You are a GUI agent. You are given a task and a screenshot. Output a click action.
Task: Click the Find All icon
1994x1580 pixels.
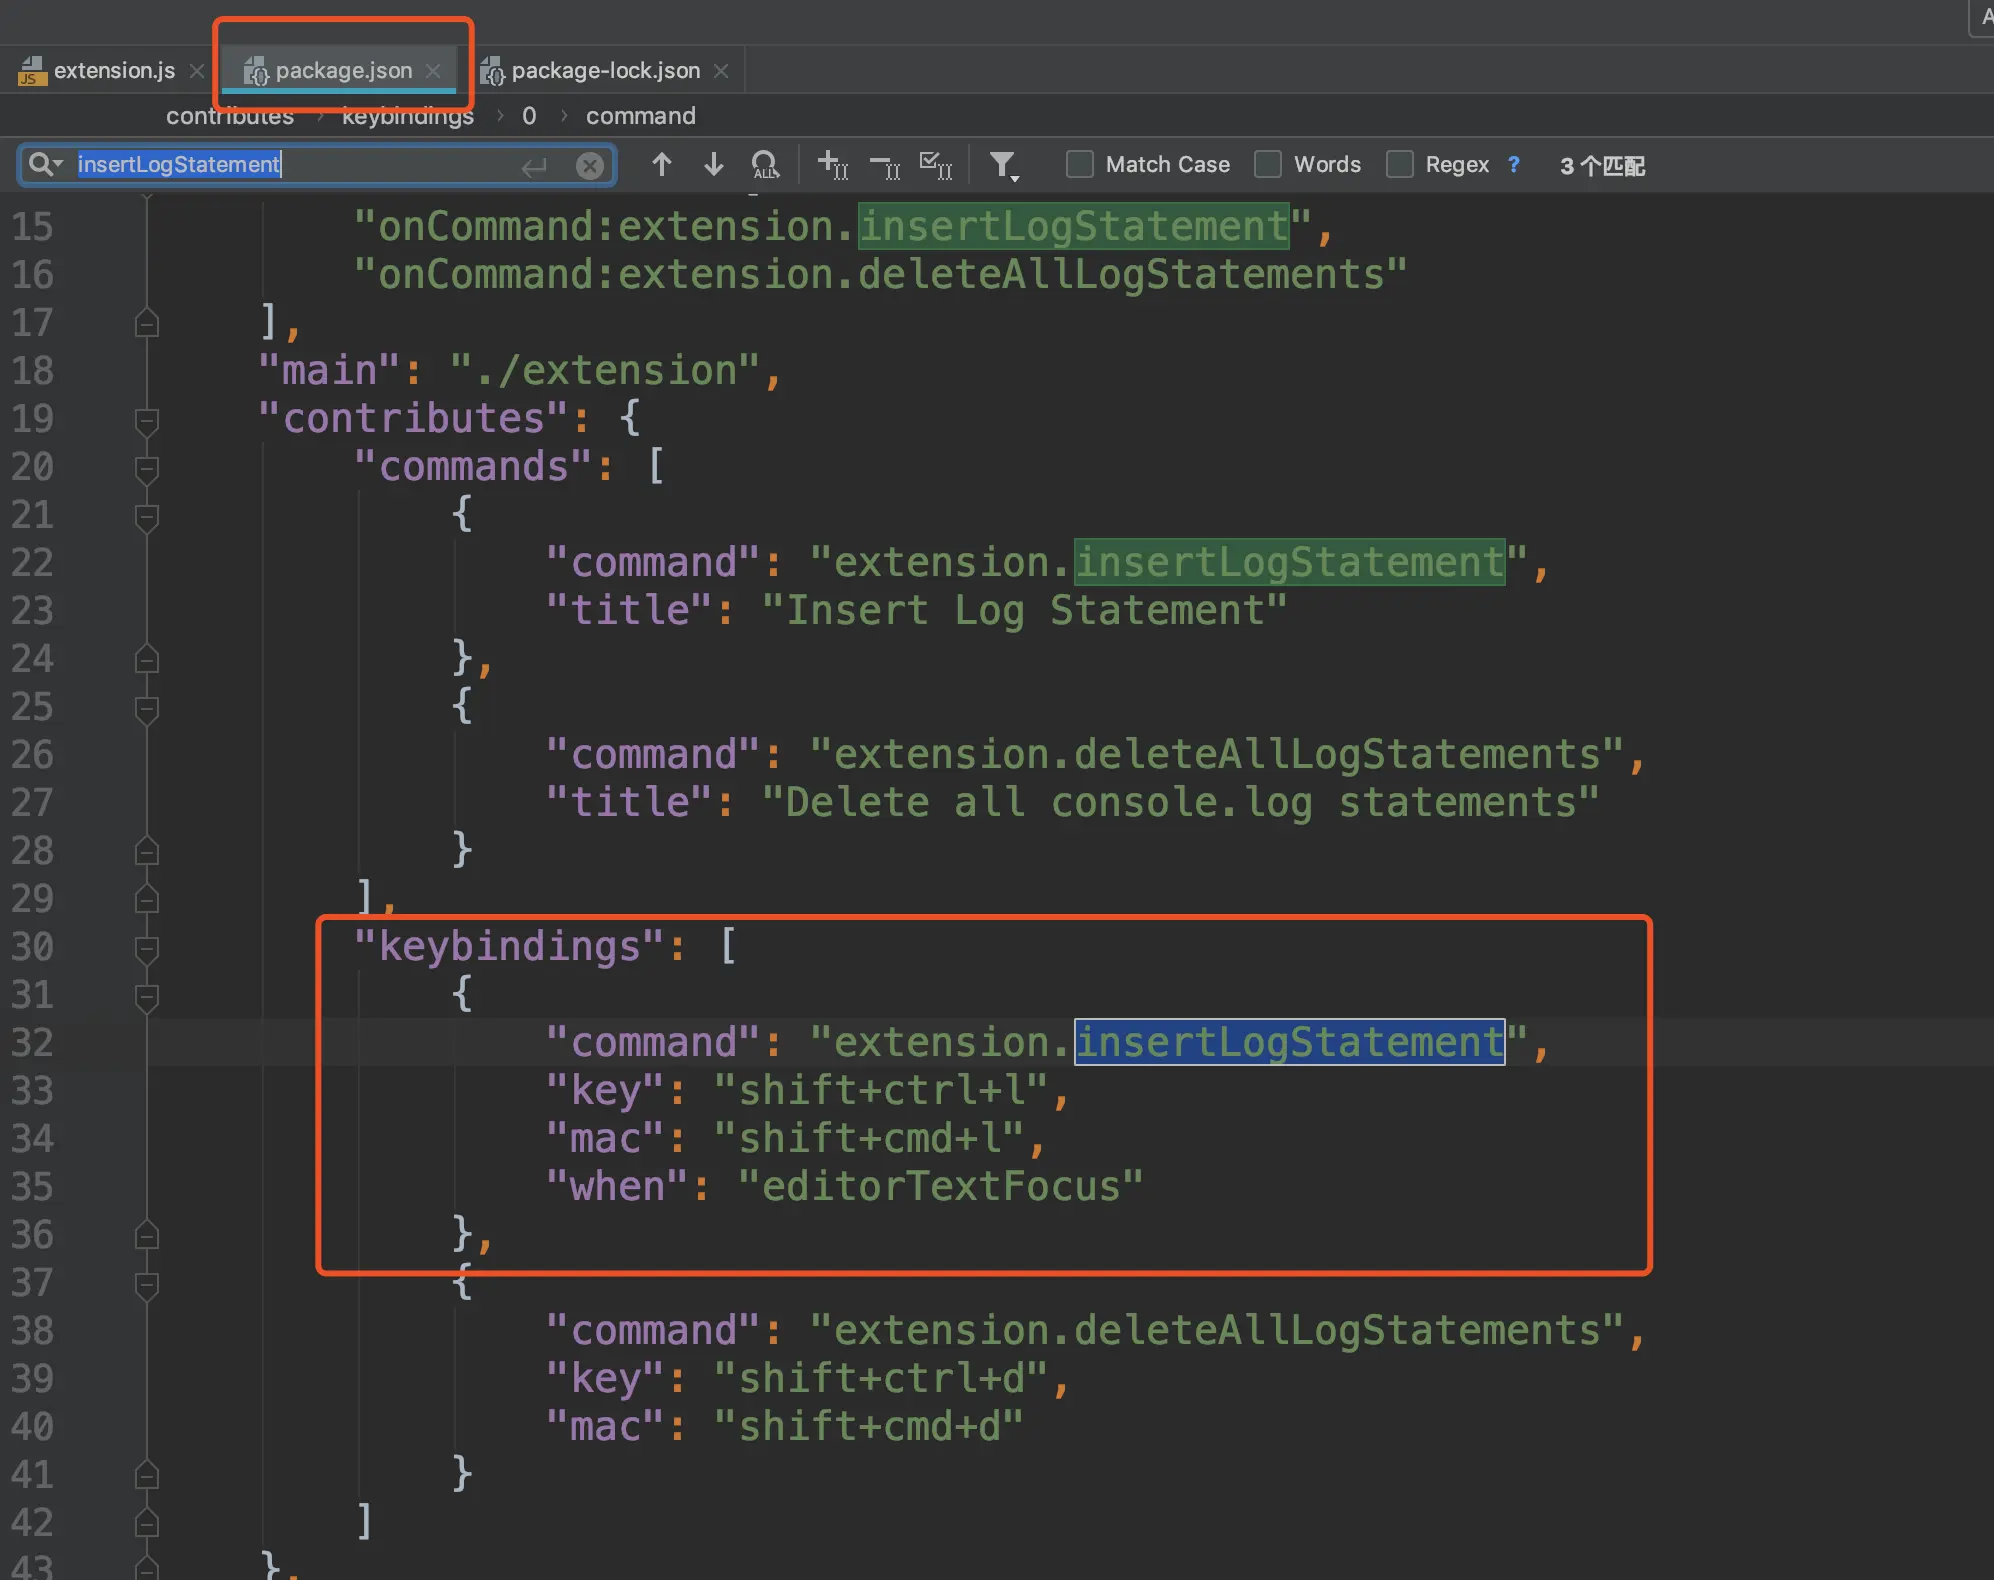tap(765, 165)
